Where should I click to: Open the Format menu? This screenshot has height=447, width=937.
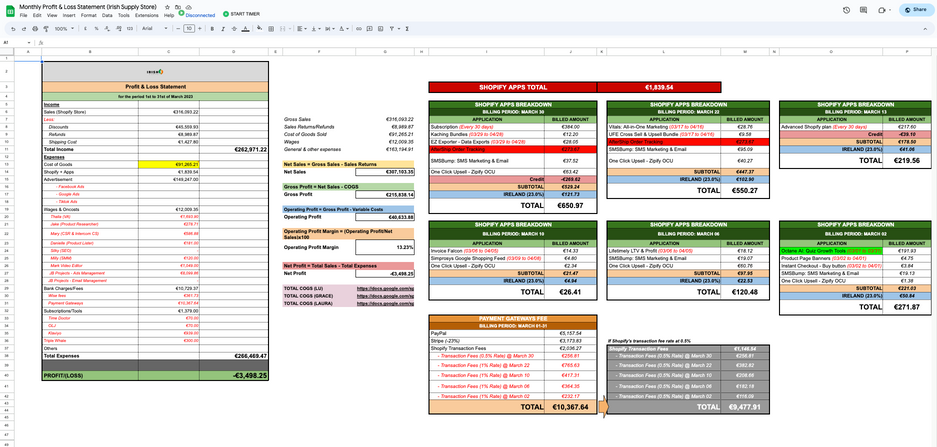tap(88, 16)
